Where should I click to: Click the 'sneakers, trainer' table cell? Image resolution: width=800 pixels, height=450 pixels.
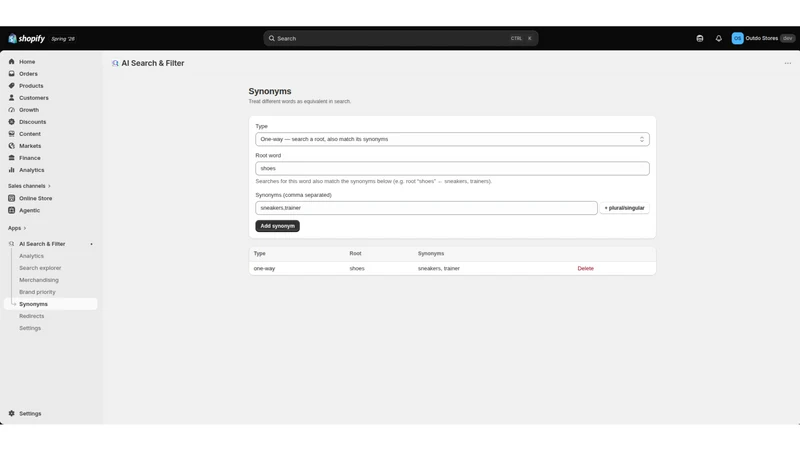point(439,268)
